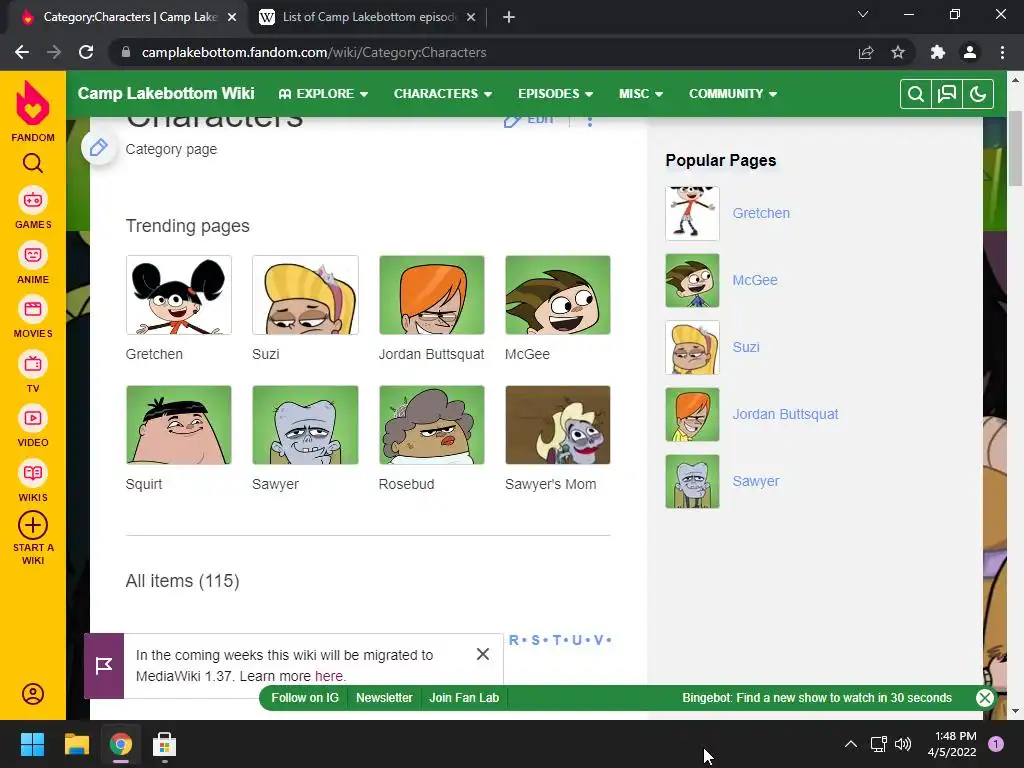This screenshot has height=768, width=1024.
Task: Open a new browser tab
Action: (x=509, y=17)
